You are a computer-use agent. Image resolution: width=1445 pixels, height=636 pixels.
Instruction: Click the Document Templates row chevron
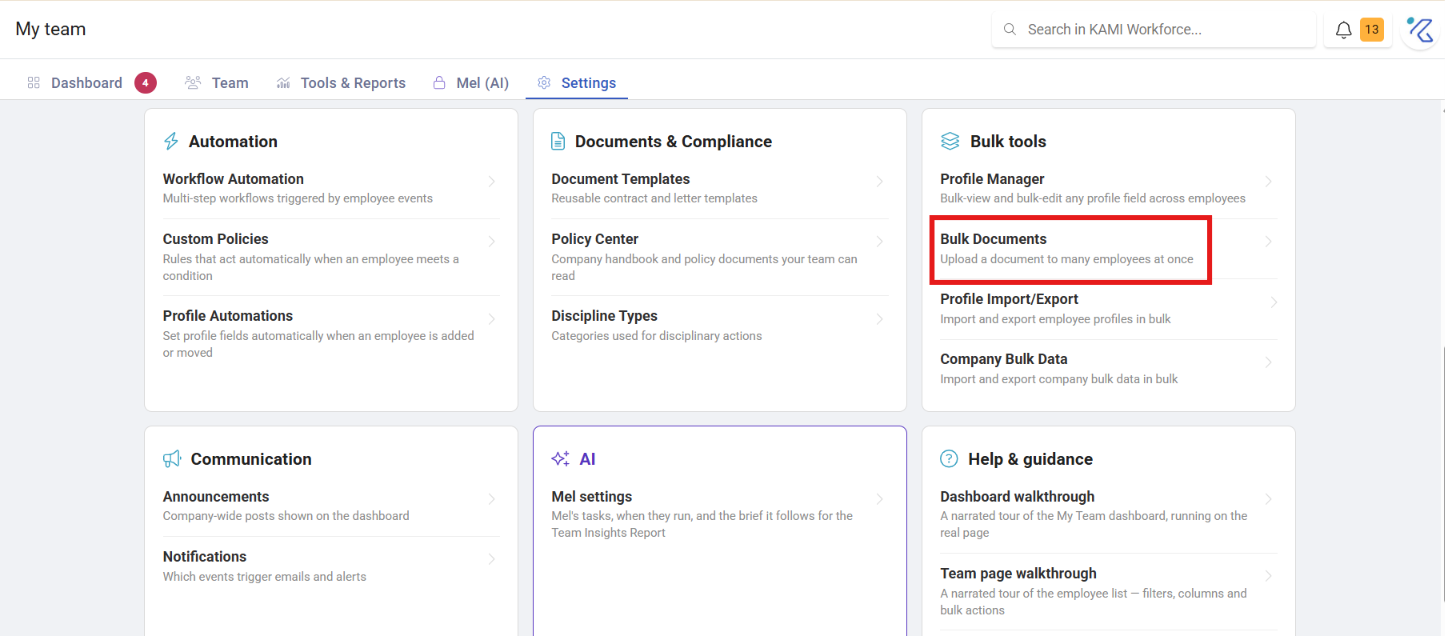[880, 182]
